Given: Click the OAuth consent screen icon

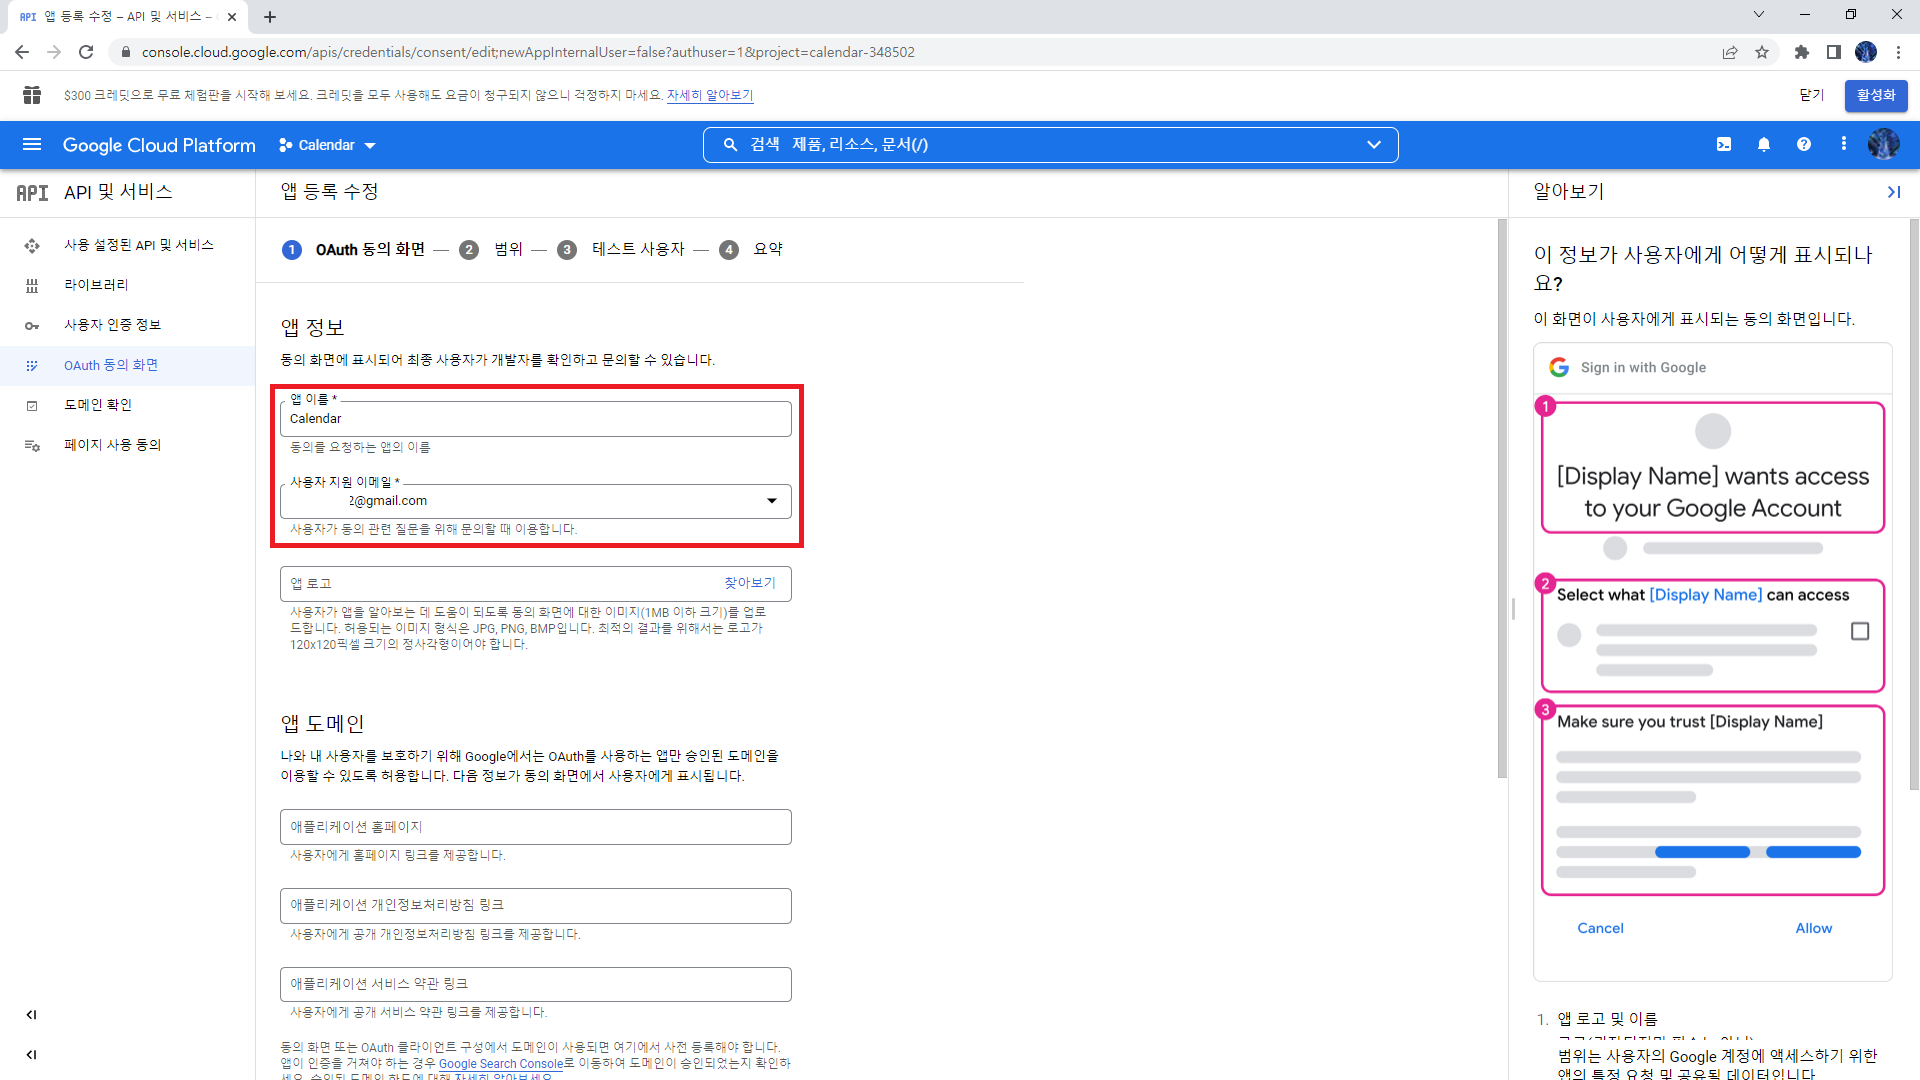Looking at the screenshot, I should click(32, 366).
